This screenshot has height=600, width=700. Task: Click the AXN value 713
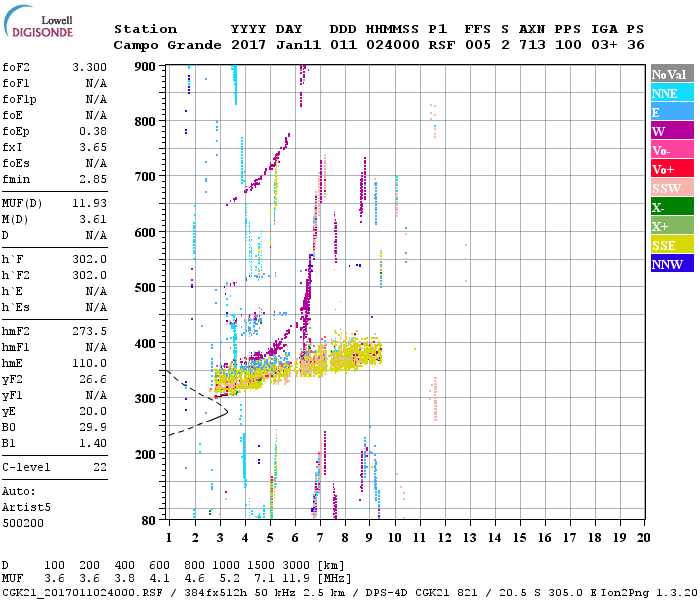click(x=532, y=45)
